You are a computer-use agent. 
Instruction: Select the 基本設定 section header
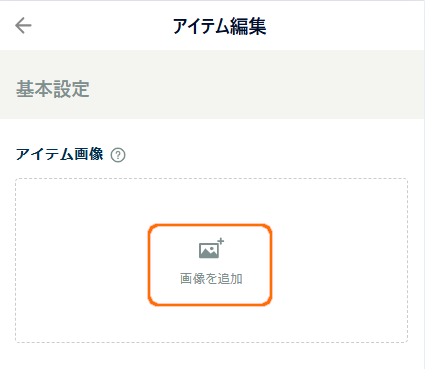53,89
